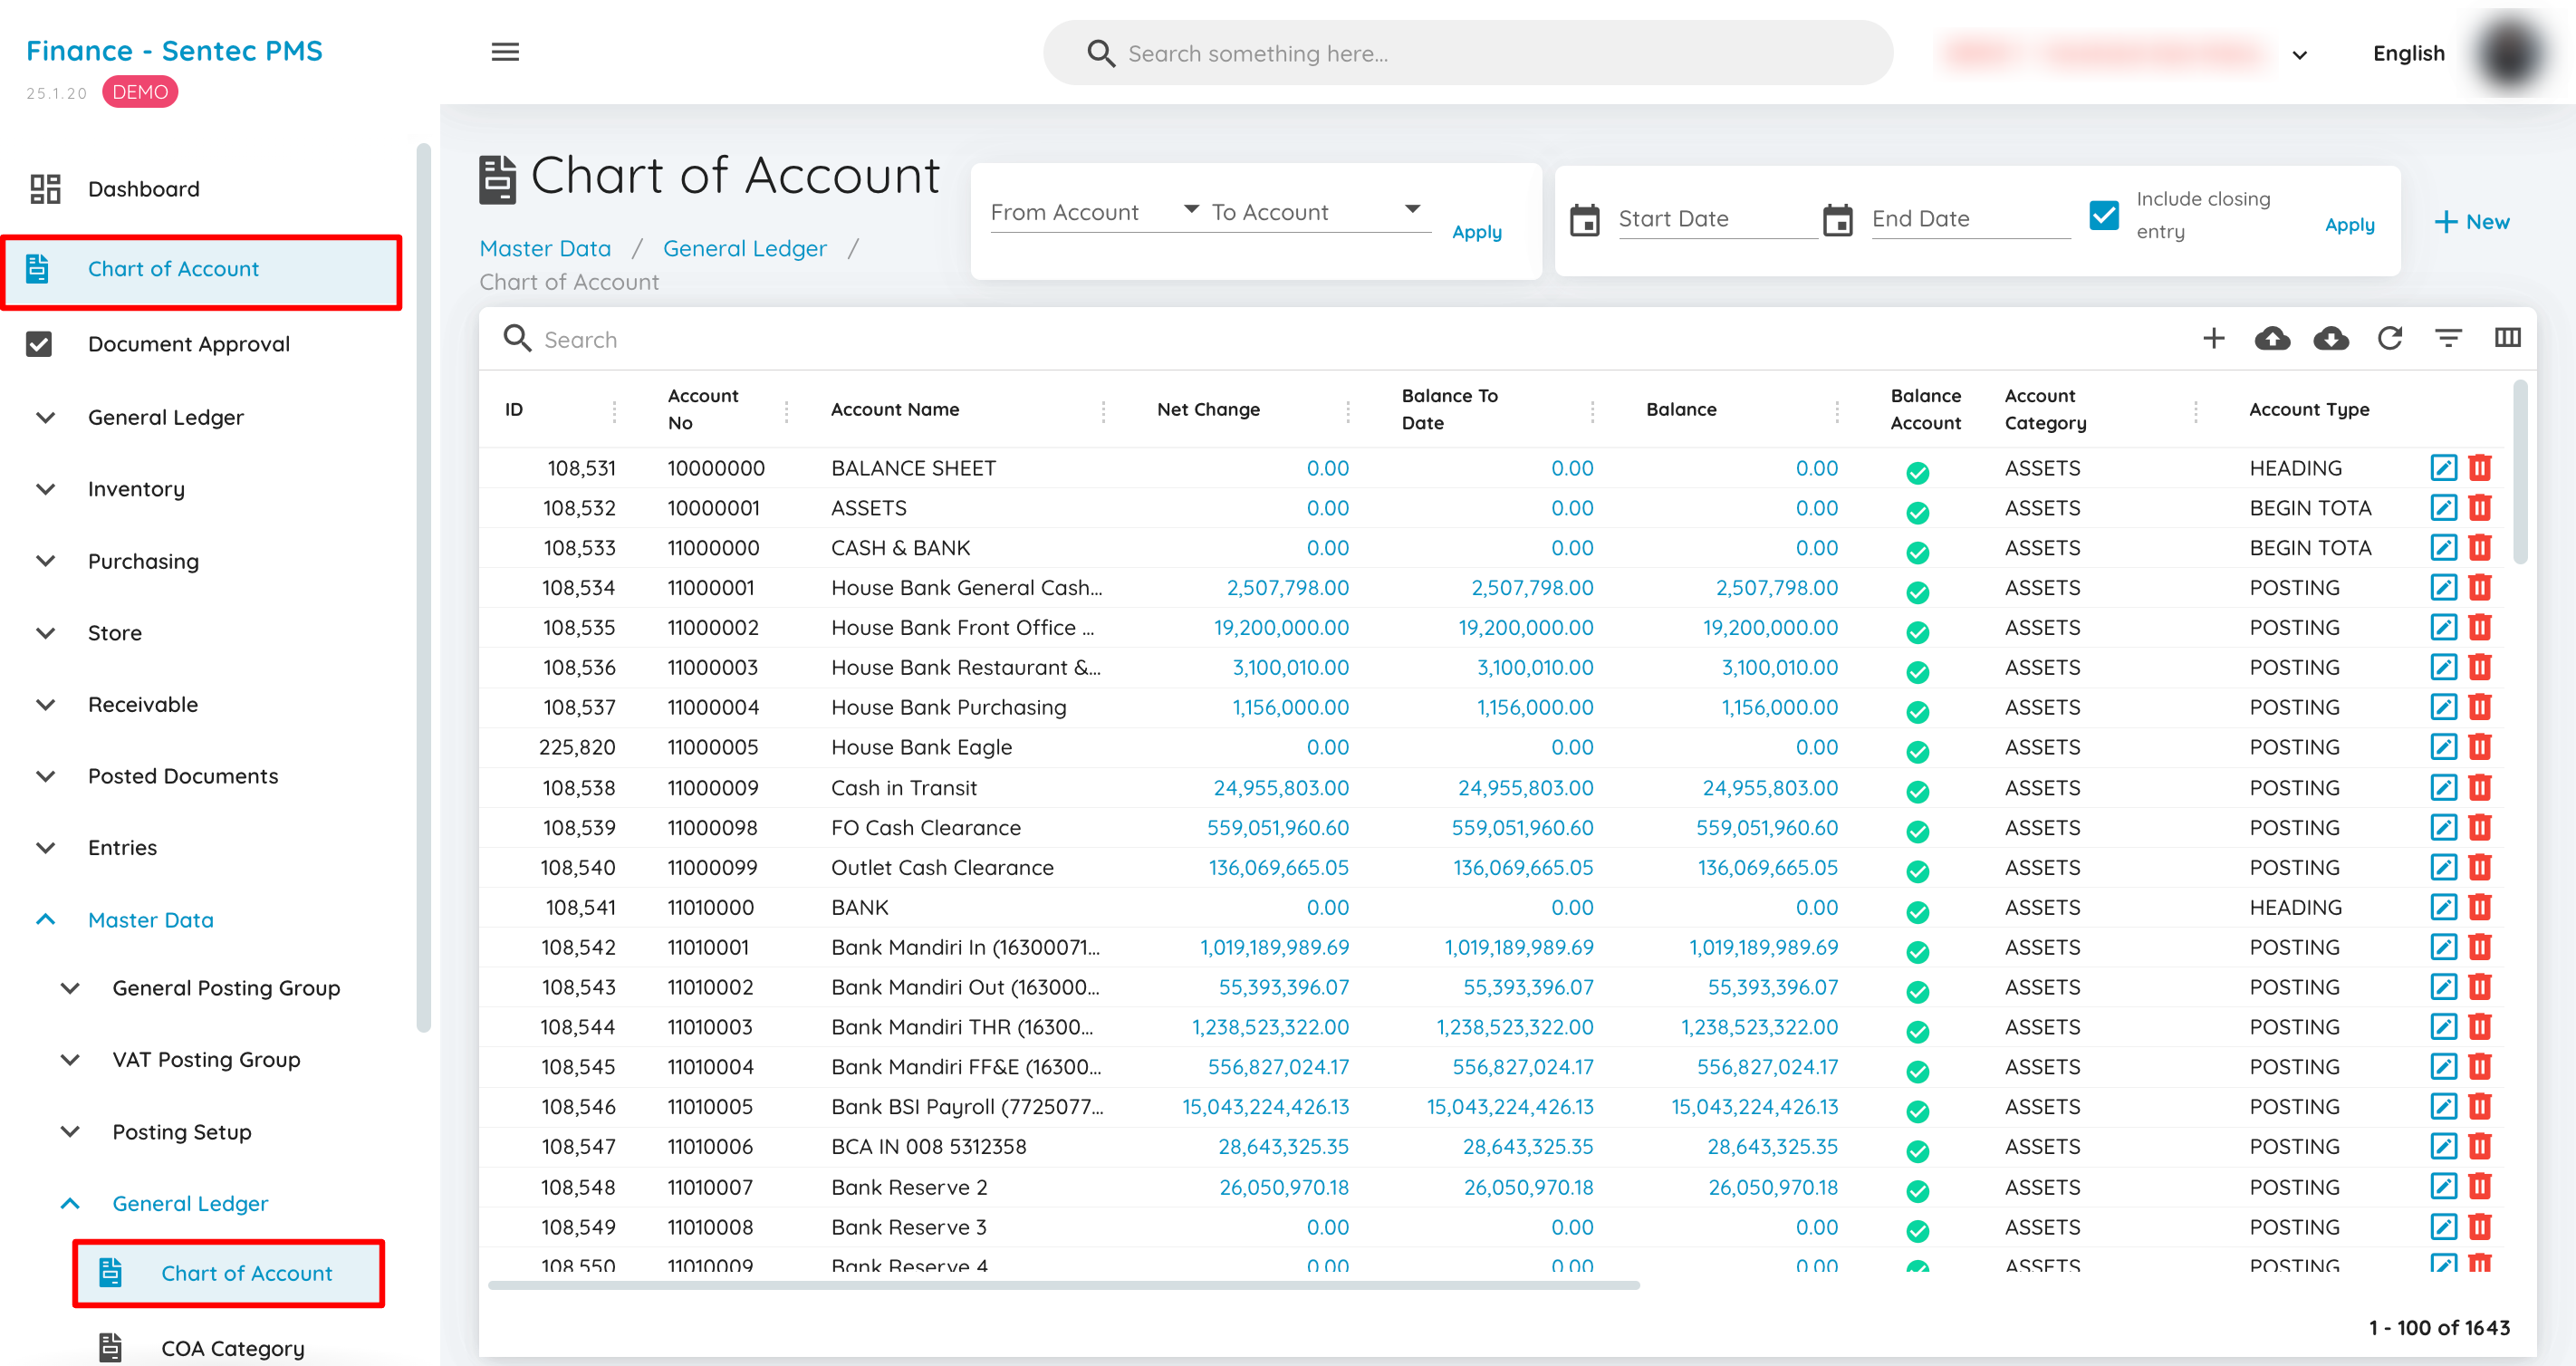Follow the Master Data breadcrumb link
The image size is (2576, 1366).
tap(544, 248)
